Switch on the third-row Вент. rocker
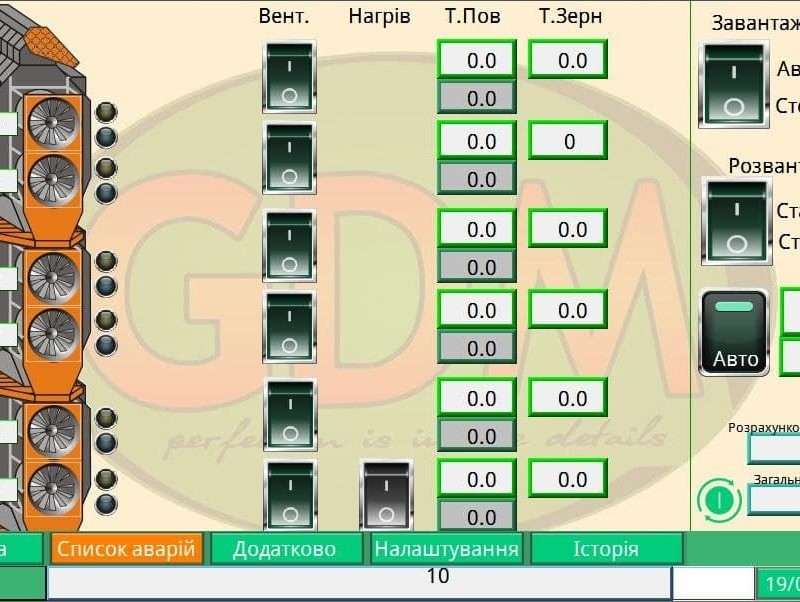The width and height of the screenshot is (800, 602). pos(289,245)
